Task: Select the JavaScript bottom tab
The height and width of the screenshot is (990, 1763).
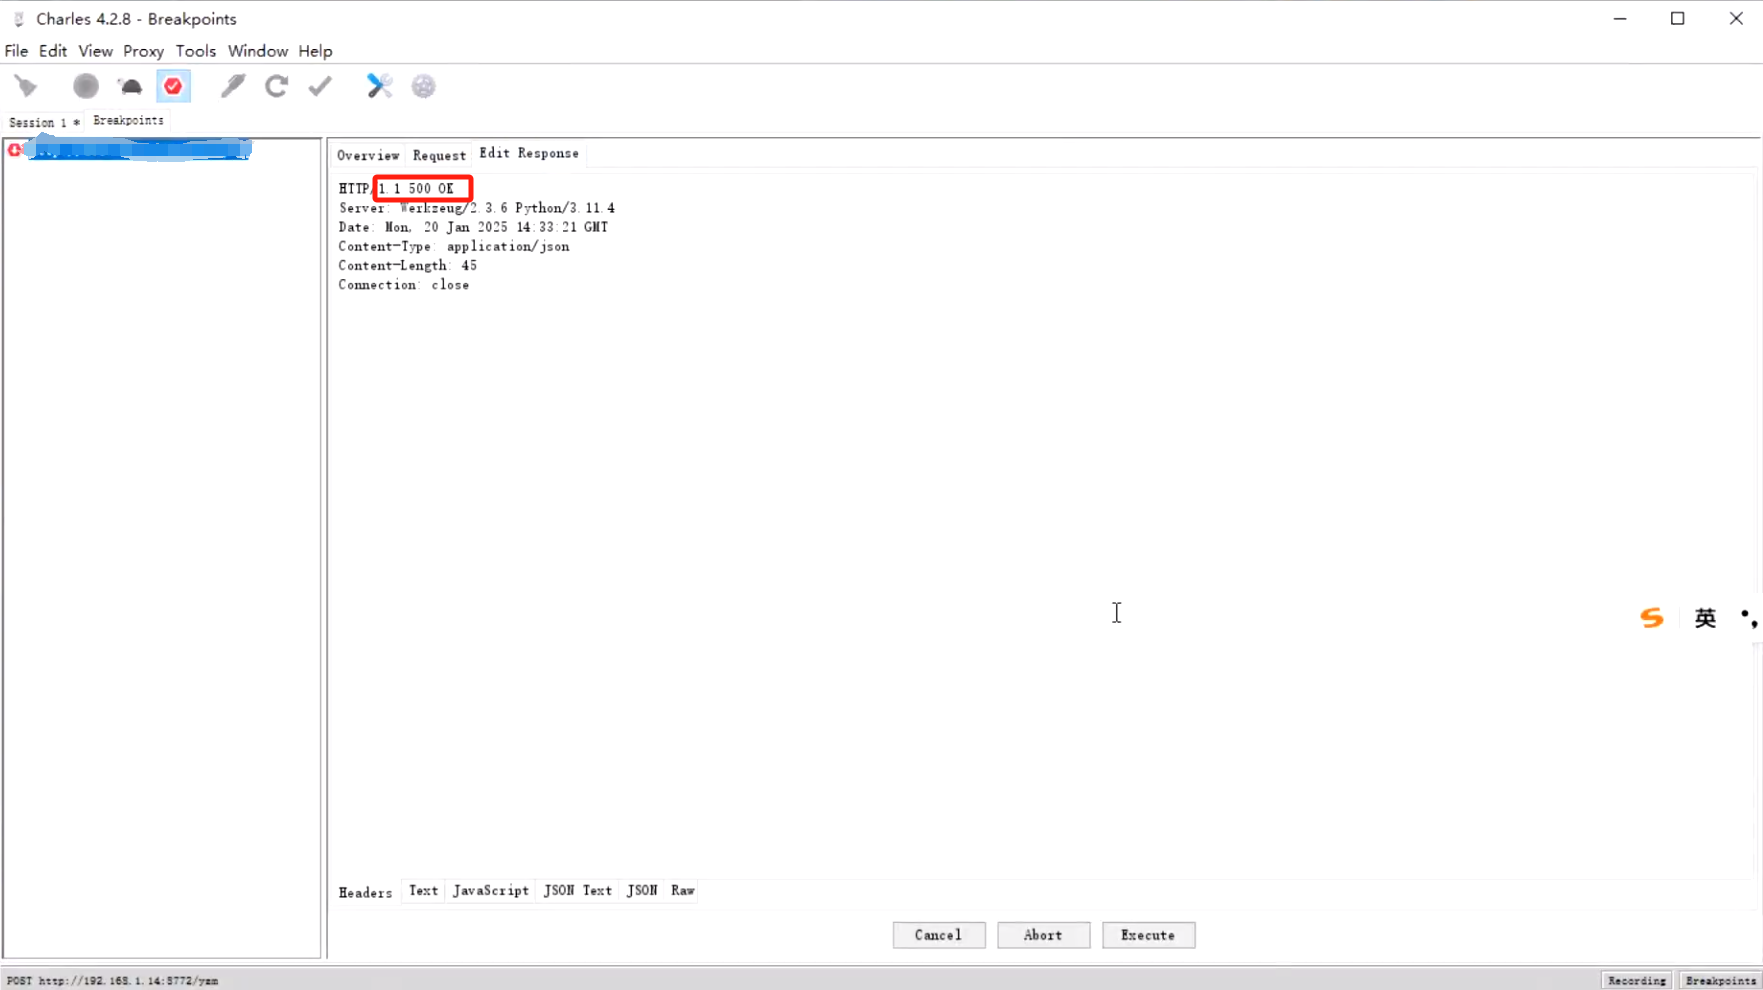Action: pyautogui.click(x=490, y=890)
